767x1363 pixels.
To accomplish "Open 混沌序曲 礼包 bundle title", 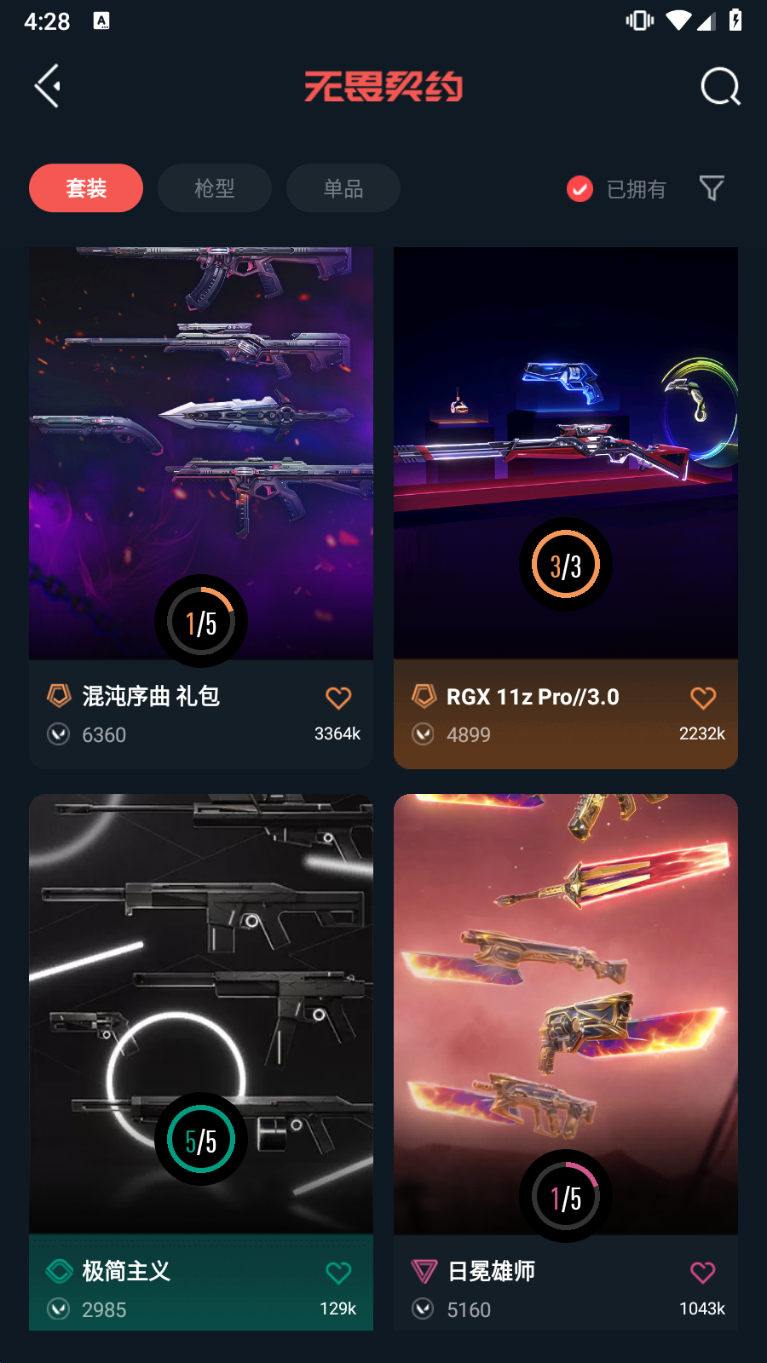I will pos(151,696).
